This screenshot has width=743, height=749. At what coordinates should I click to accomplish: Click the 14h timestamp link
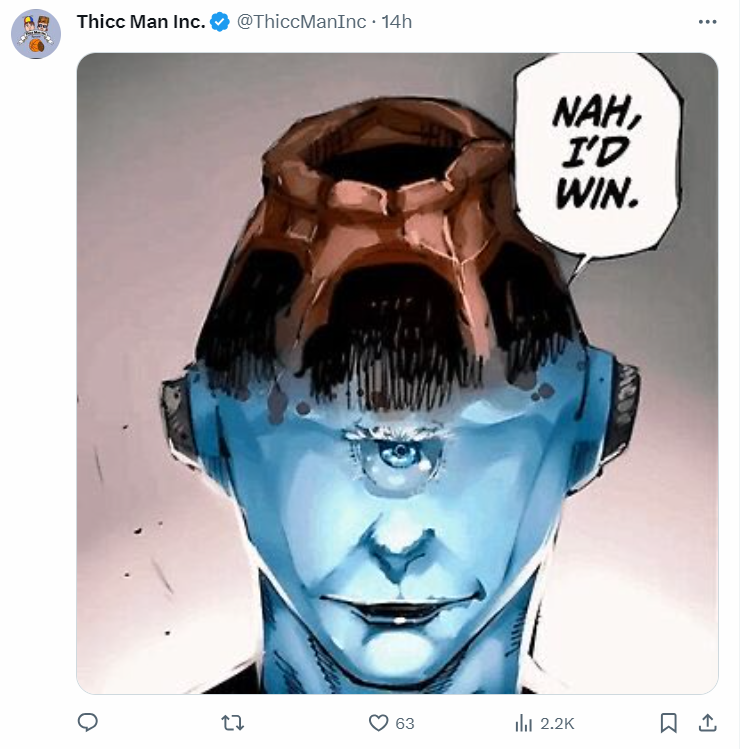pyautogui.click(x=396, y=22)
